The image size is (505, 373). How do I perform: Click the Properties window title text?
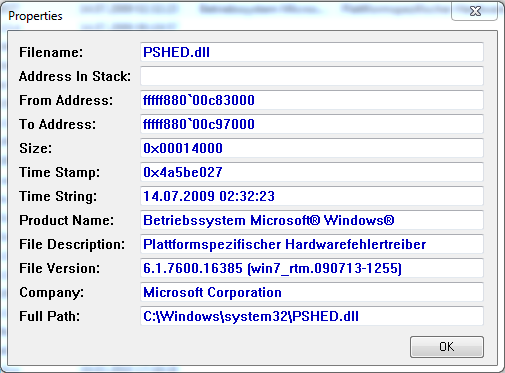35,16
